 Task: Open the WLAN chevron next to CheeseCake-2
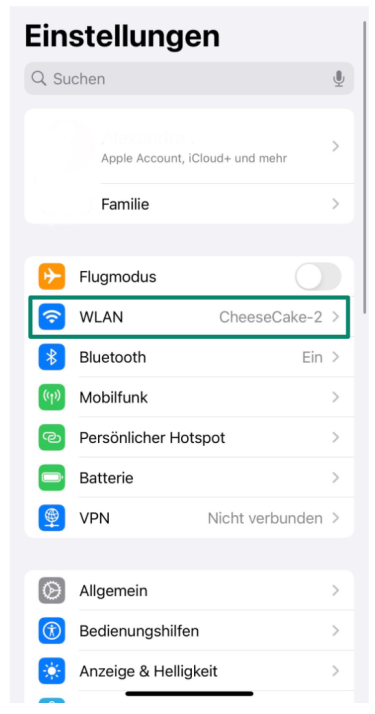(336, 317)
